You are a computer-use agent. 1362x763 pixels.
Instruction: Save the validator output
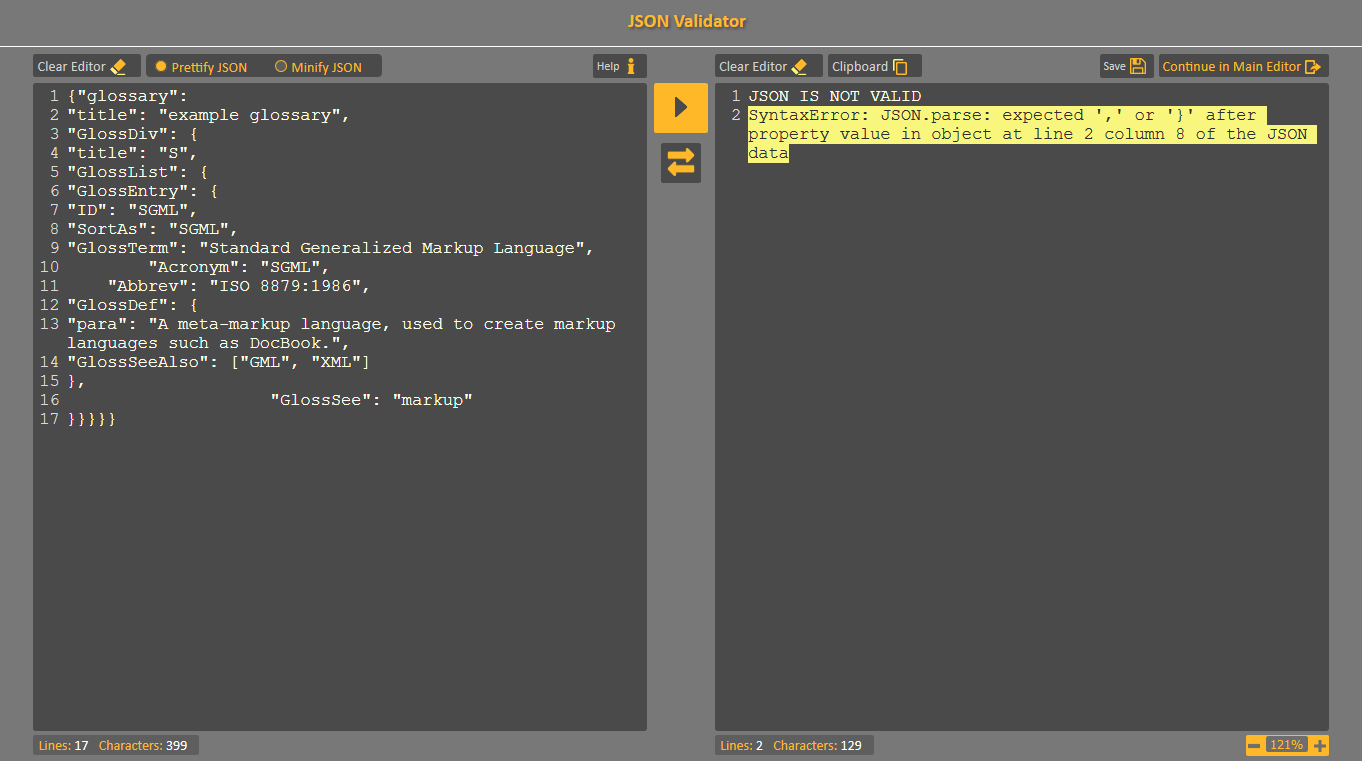(1127, 67)
